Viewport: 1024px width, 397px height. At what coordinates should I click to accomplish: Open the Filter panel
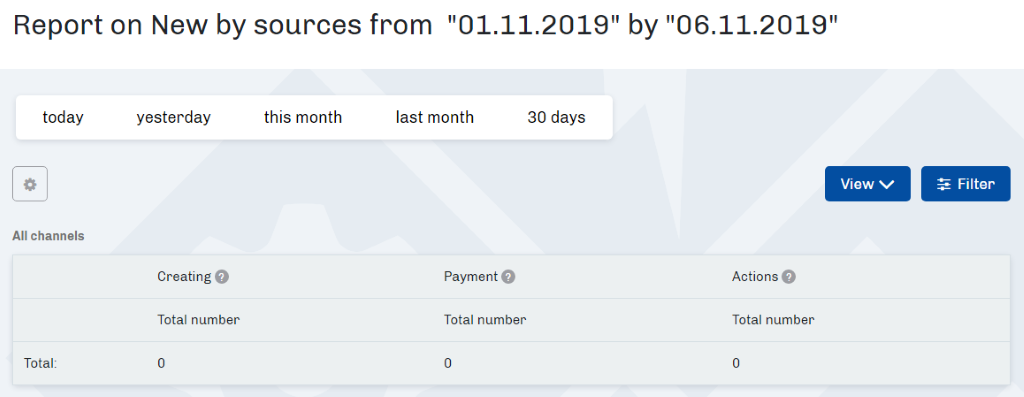click(965, 183)
